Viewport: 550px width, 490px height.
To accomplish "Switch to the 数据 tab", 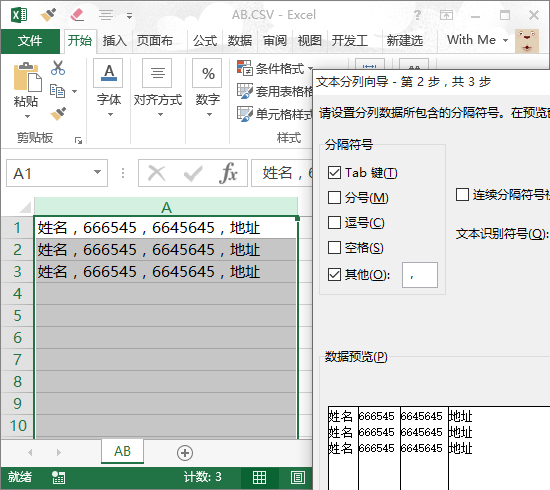I will click(x=240, y=41).
